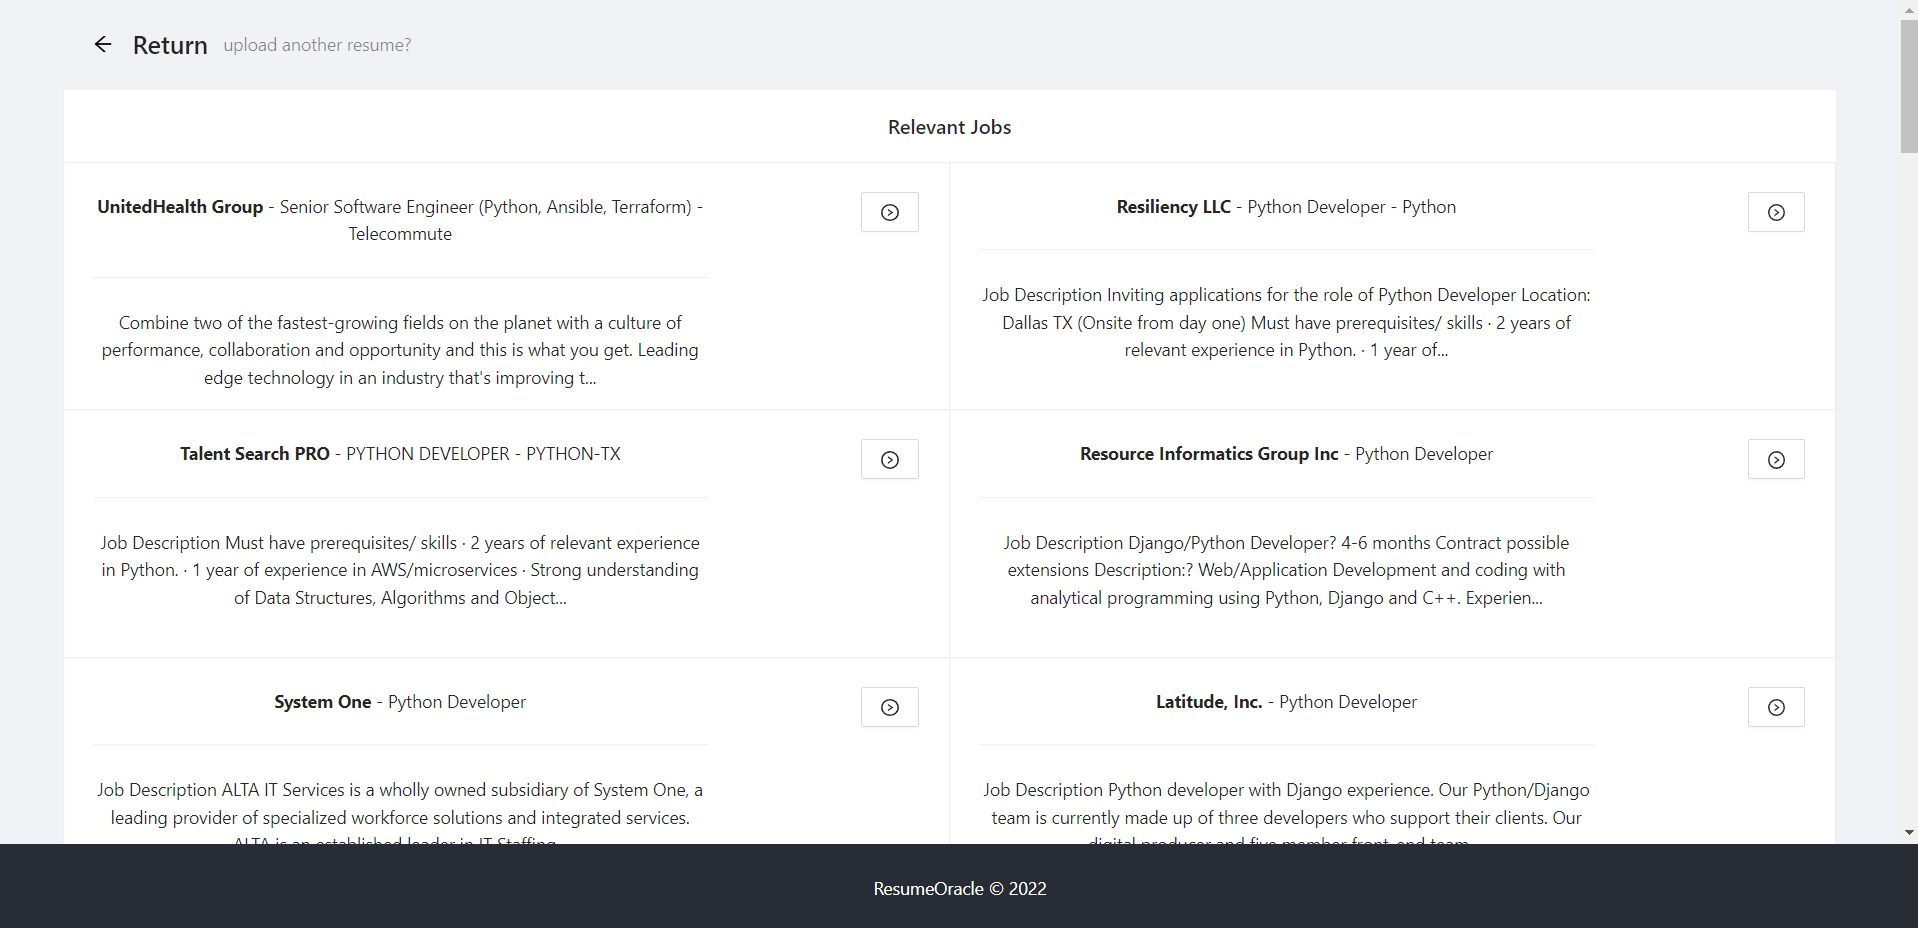The width and height of the screenshot is (1918, 928).
Task: Click the 'Relevant Jobs' heading
Action: [949, 127]
